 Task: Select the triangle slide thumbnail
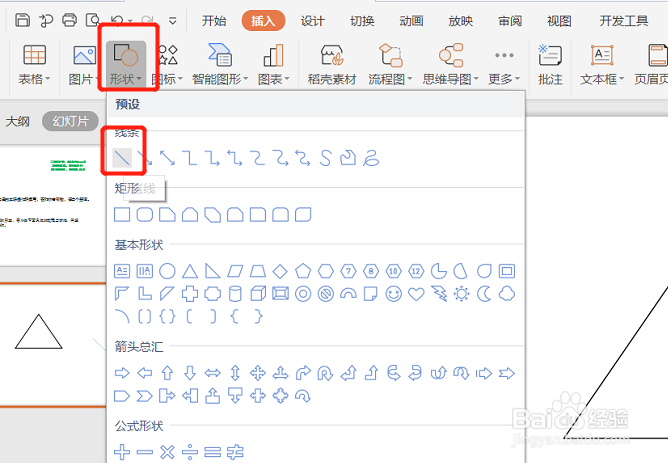[53, 345]
